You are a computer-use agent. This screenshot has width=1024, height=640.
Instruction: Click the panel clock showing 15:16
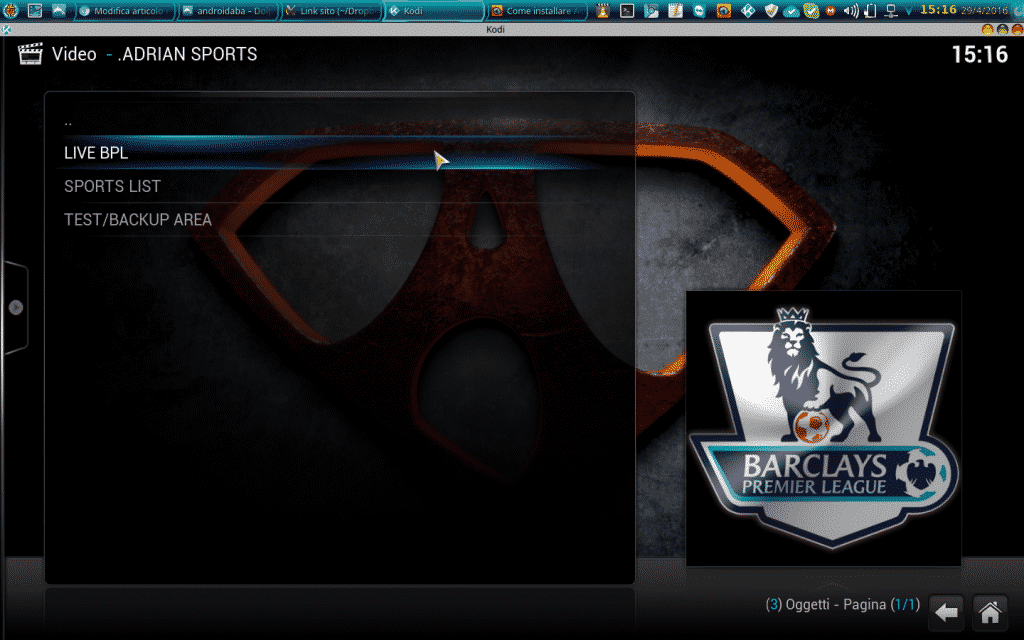[x=938, y=10]
